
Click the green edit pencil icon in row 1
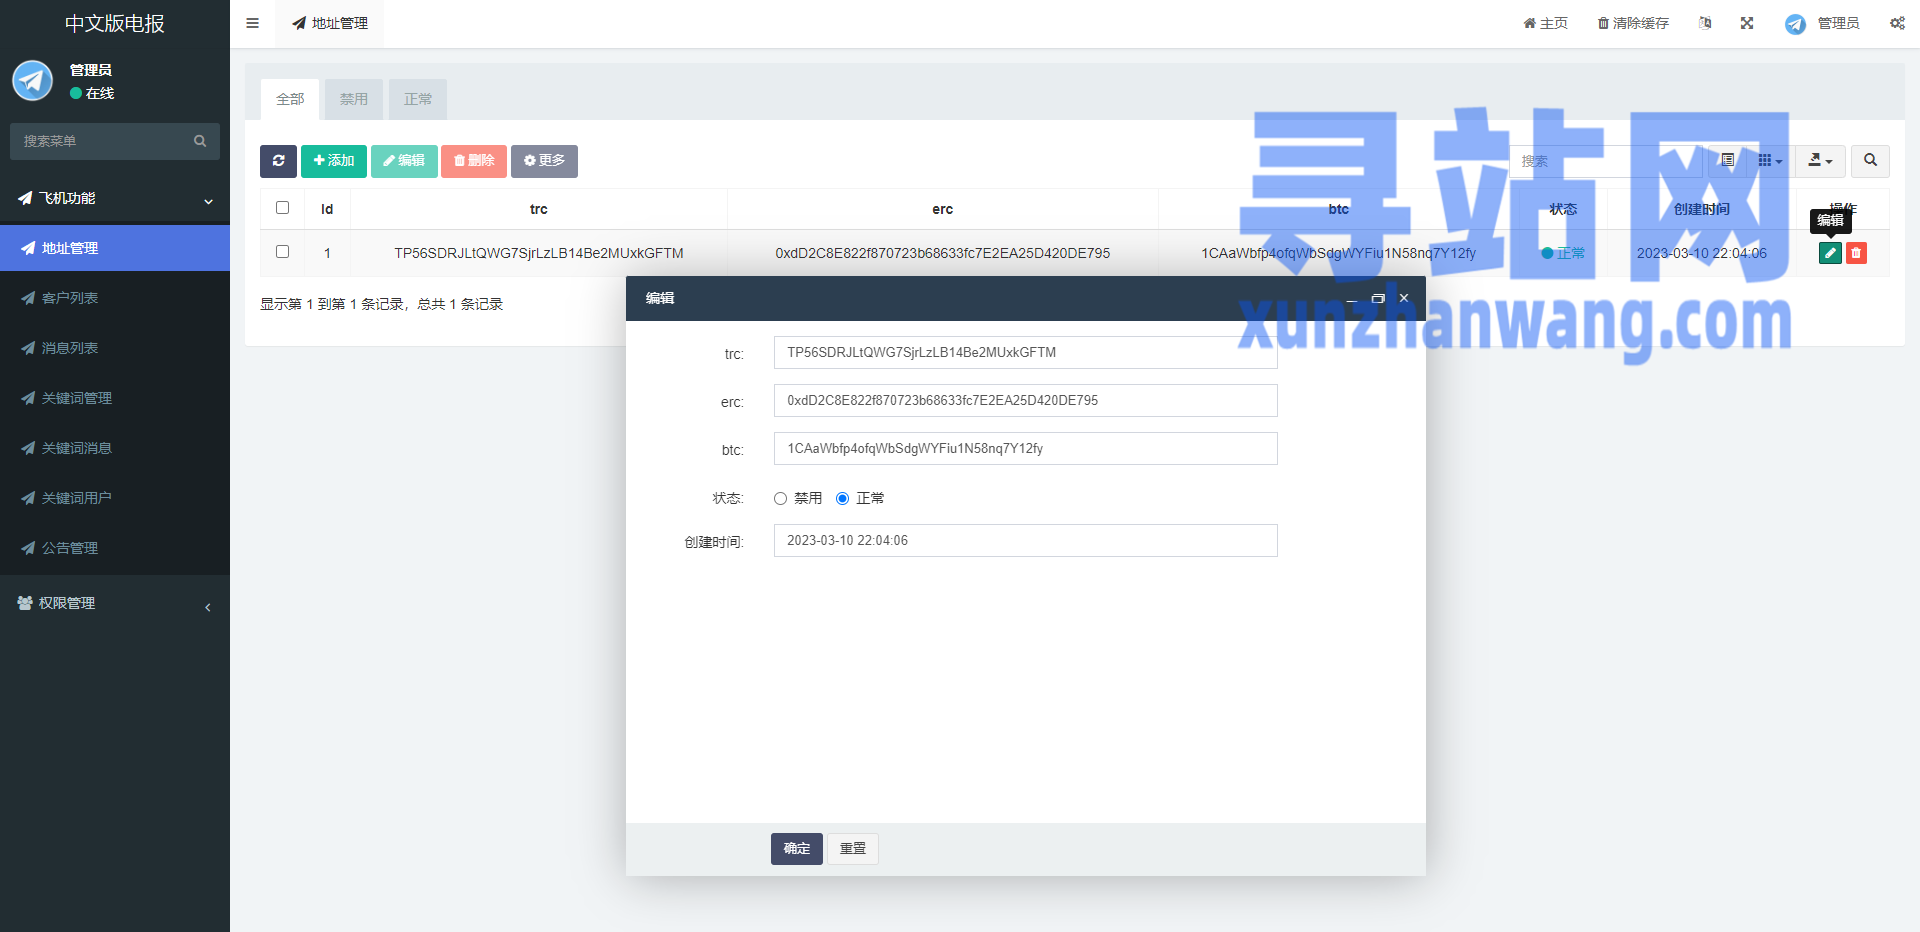coord(1830,253)
